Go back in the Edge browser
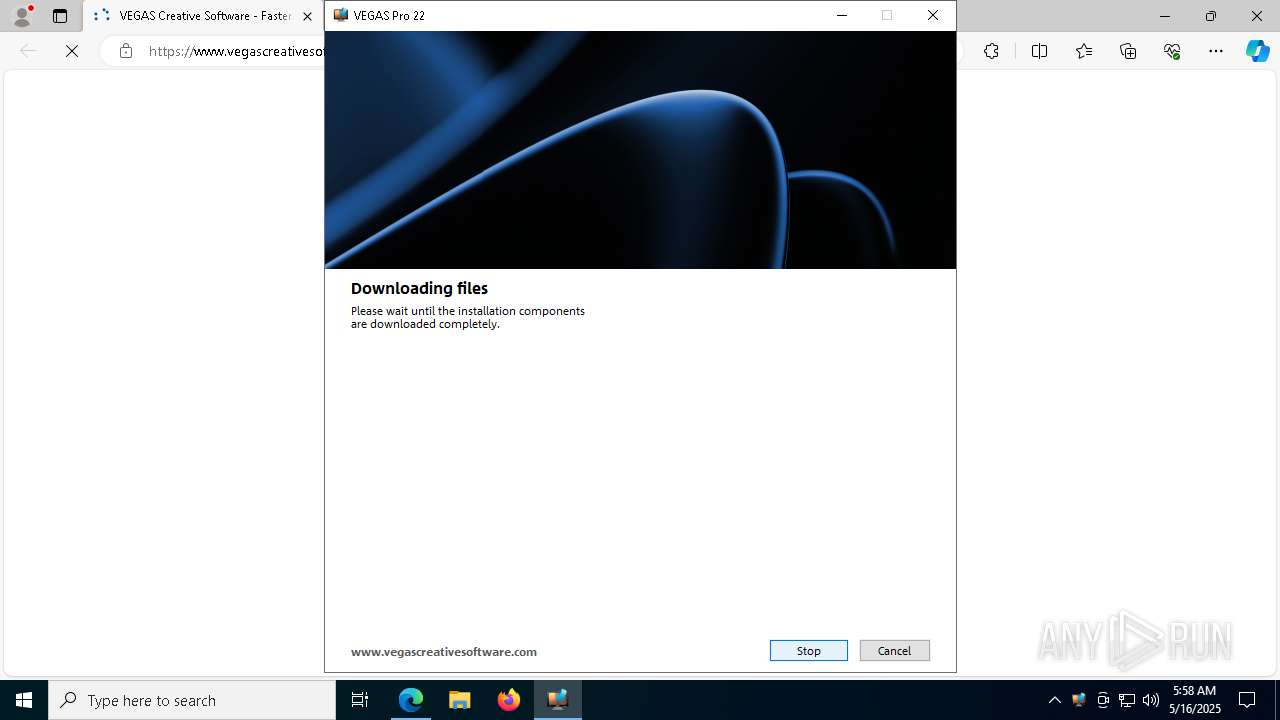 pyautogui.click(x=28, y=51)
